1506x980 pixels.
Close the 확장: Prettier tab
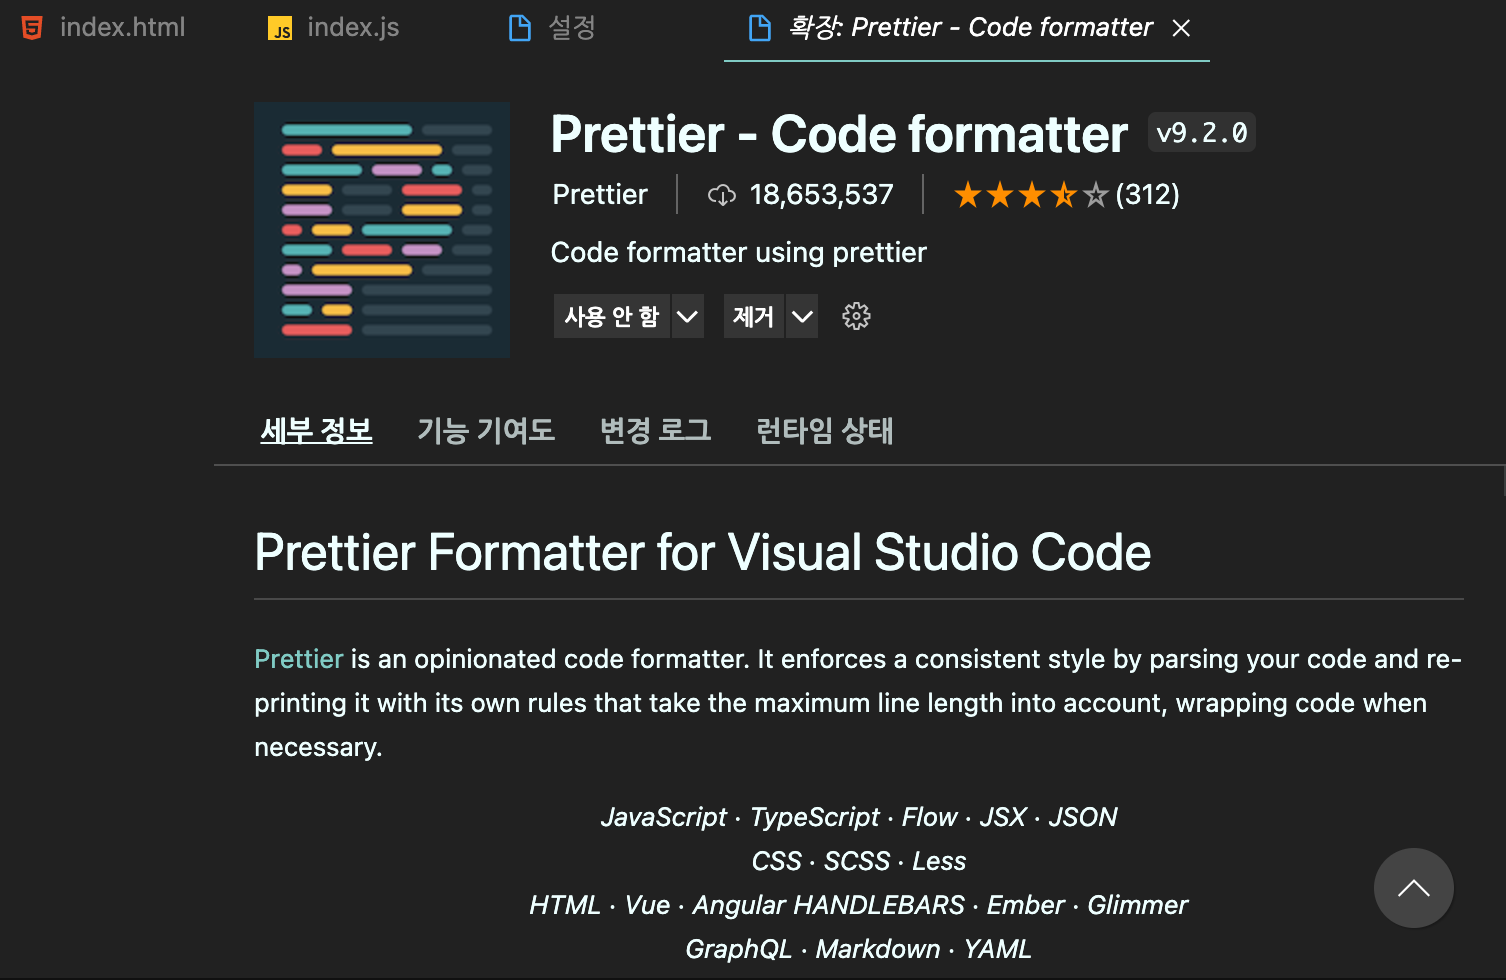[1182, 27]
